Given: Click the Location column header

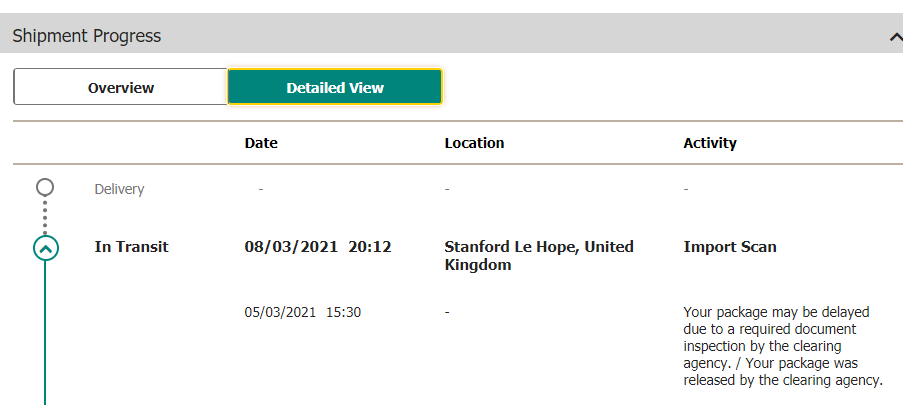Looking at the screenshot, I should pyautogui.click(x=474, y=143).
